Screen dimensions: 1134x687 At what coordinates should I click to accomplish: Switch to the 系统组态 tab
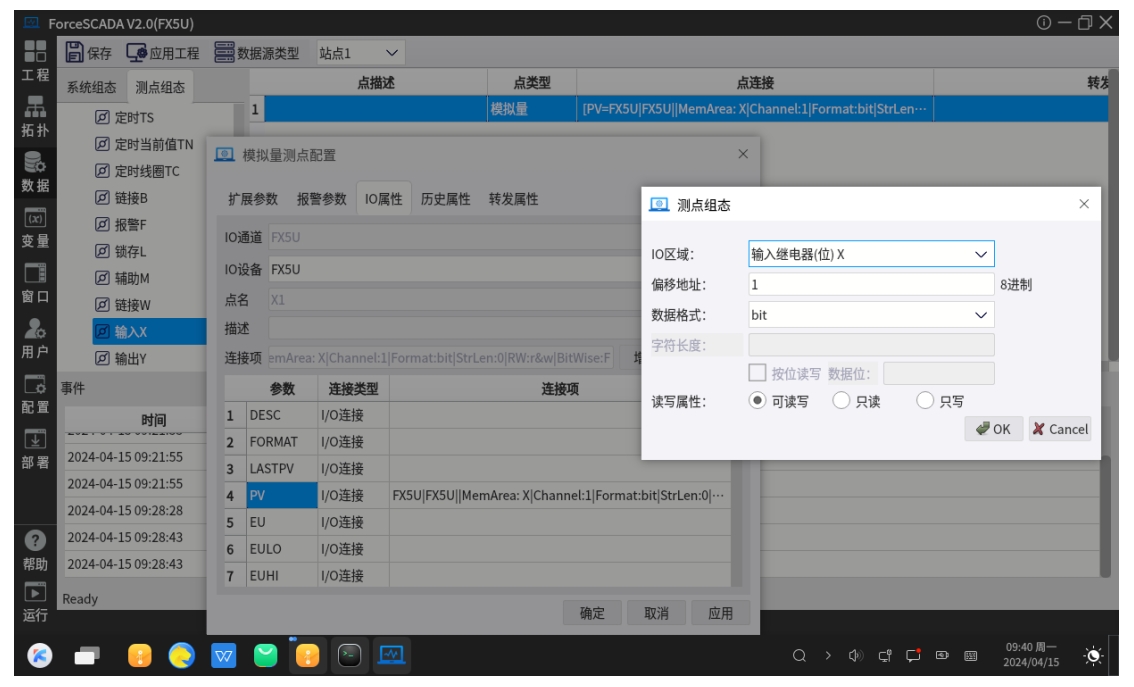pos(91,87)
